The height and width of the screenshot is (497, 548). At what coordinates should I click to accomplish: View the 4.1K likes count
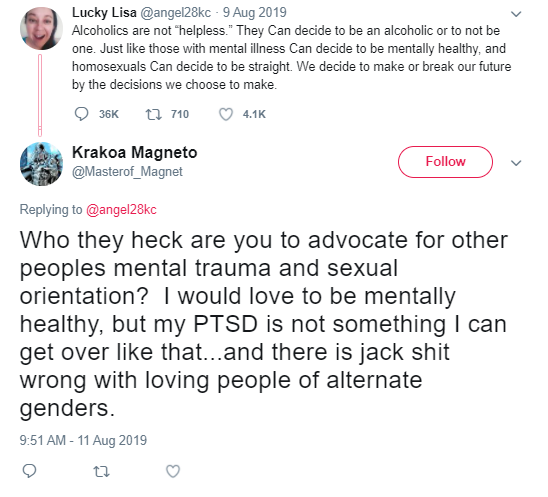click(x=254, y=114)
